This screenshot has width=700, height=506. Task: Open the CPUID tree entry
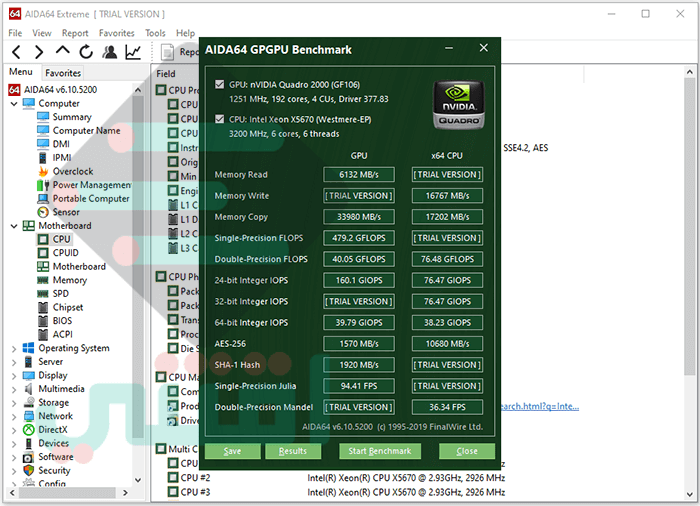pyautogui.click(x=65, y=253)
